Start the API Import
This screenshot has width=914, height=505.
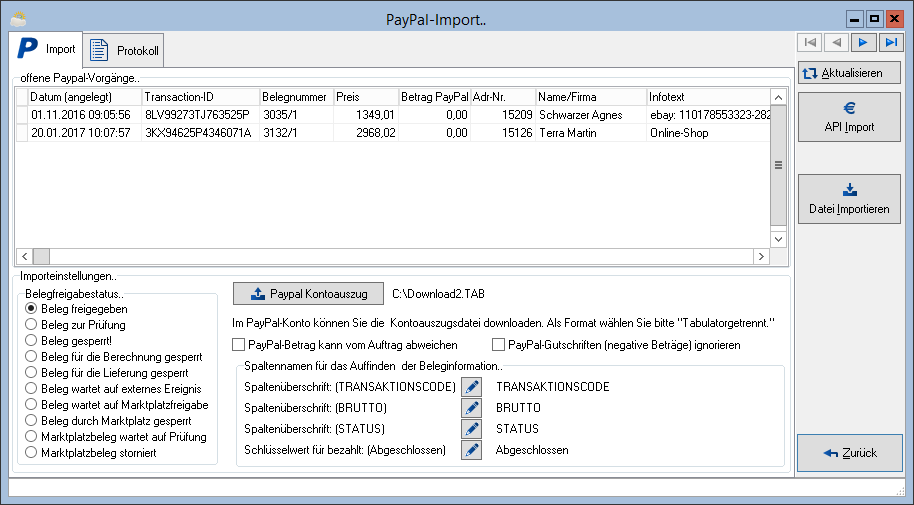pyautogui.click(x=849, y=117)
